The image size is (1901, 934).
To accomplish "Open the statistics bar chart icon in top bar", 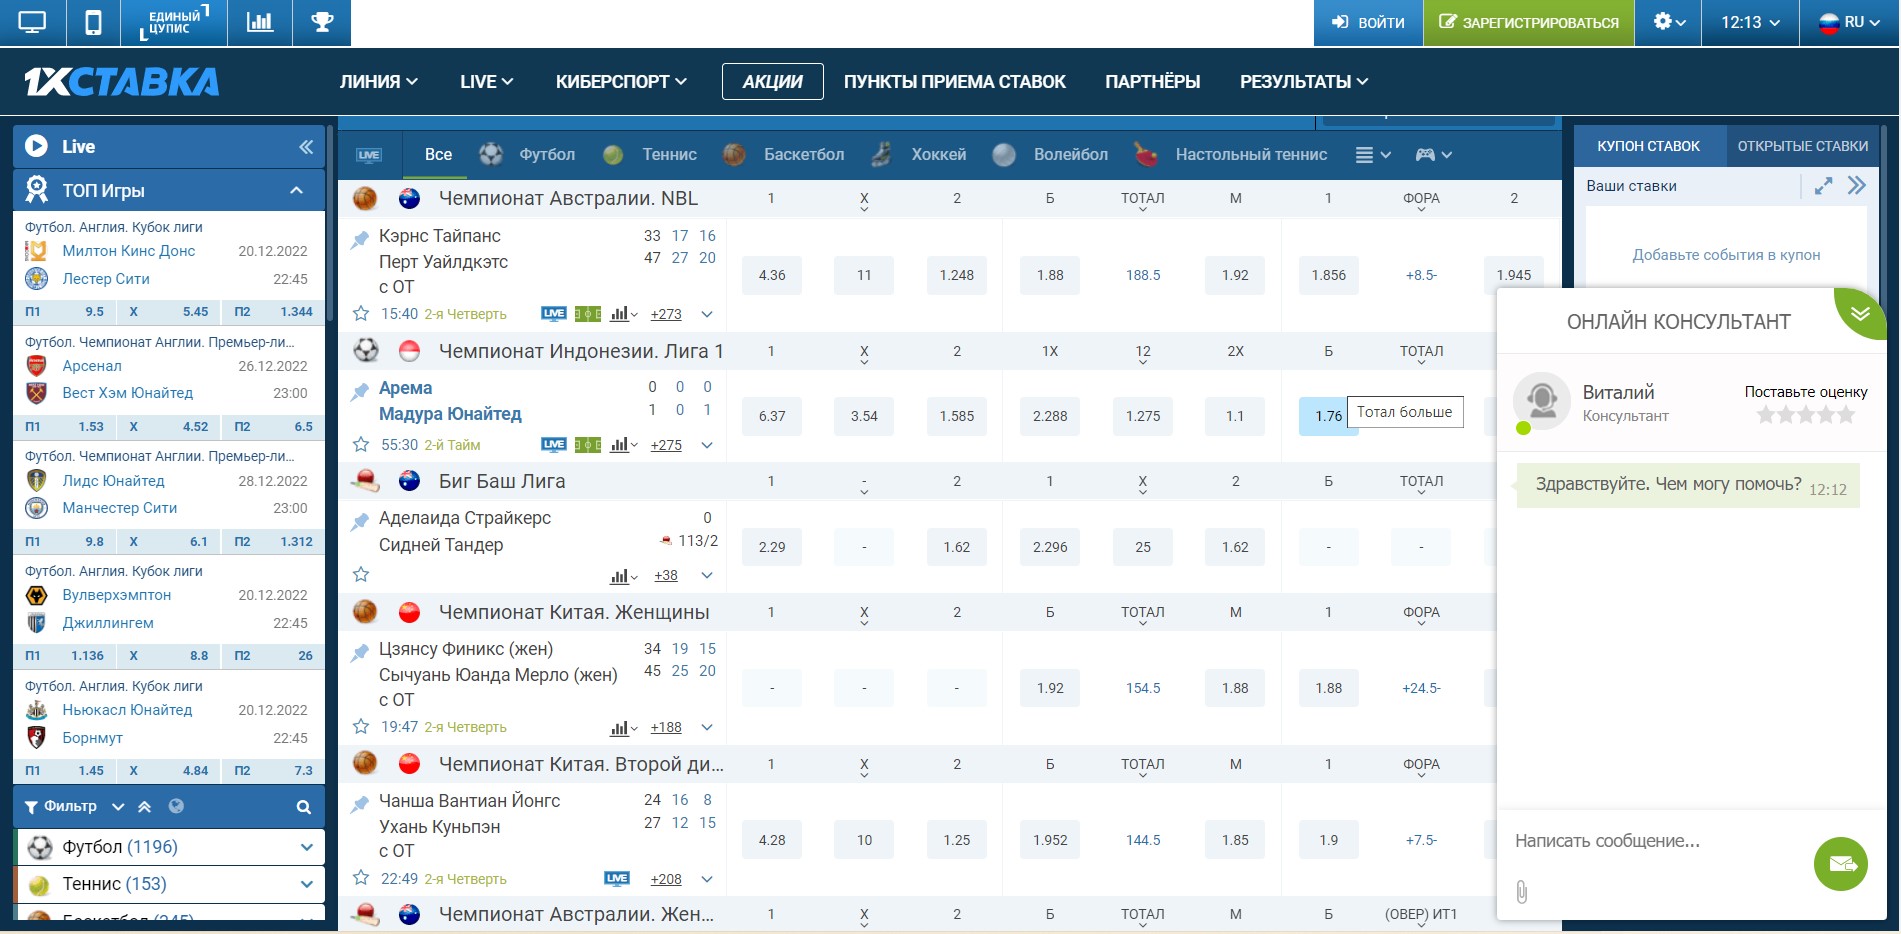I will click(260, 22).
